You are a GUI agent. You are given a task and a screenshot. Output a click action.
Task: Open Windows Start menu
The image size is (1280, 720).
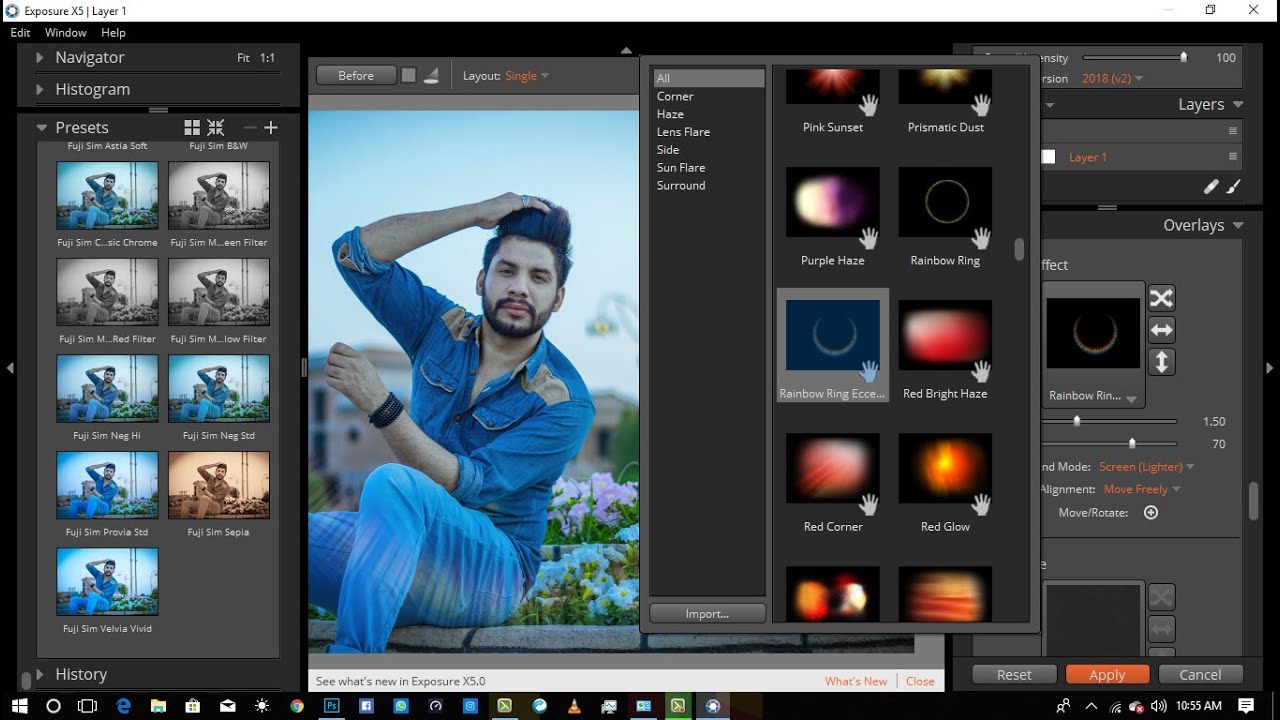click(x=19, y=705)
